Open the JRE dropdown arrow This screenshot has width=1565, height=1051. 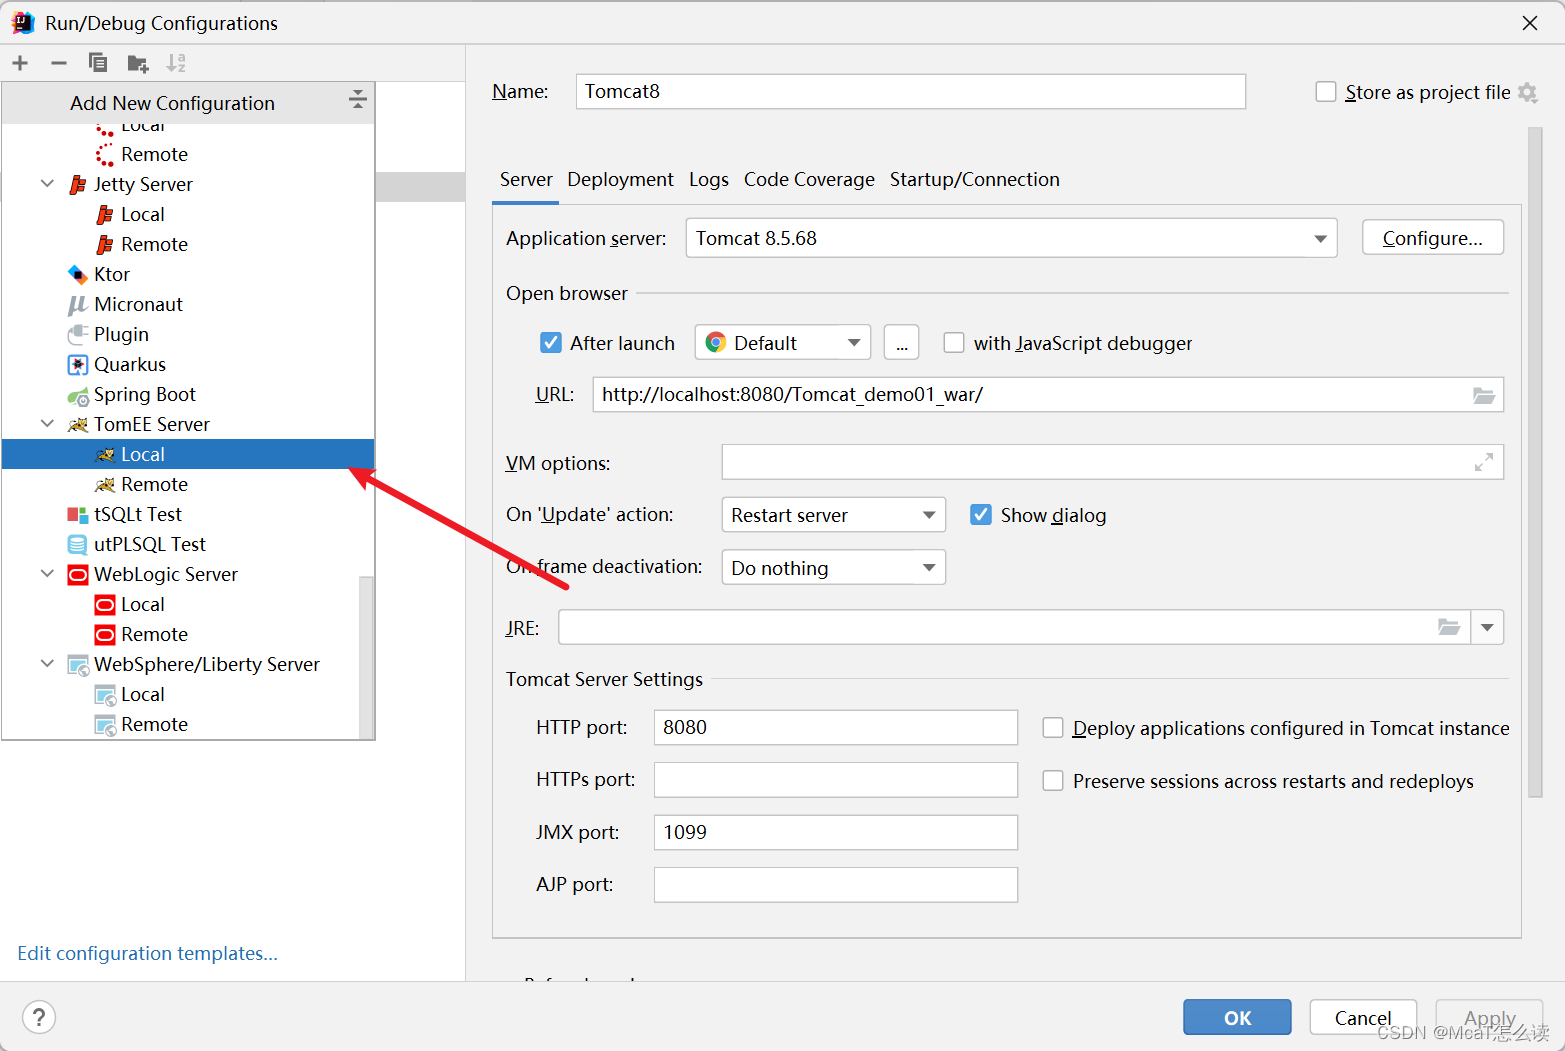(x=1487, y=627)
